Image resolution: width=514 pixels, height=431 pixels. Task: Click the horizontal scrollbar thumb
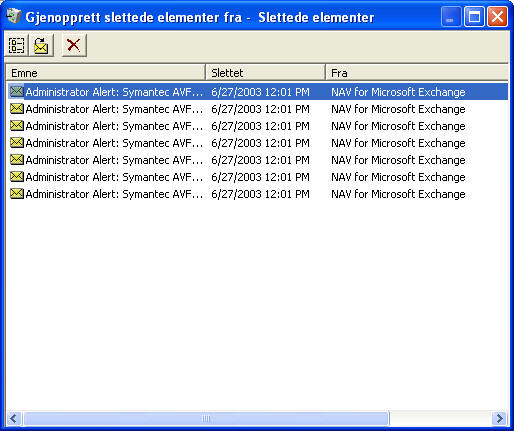click(x=206, y=418)
